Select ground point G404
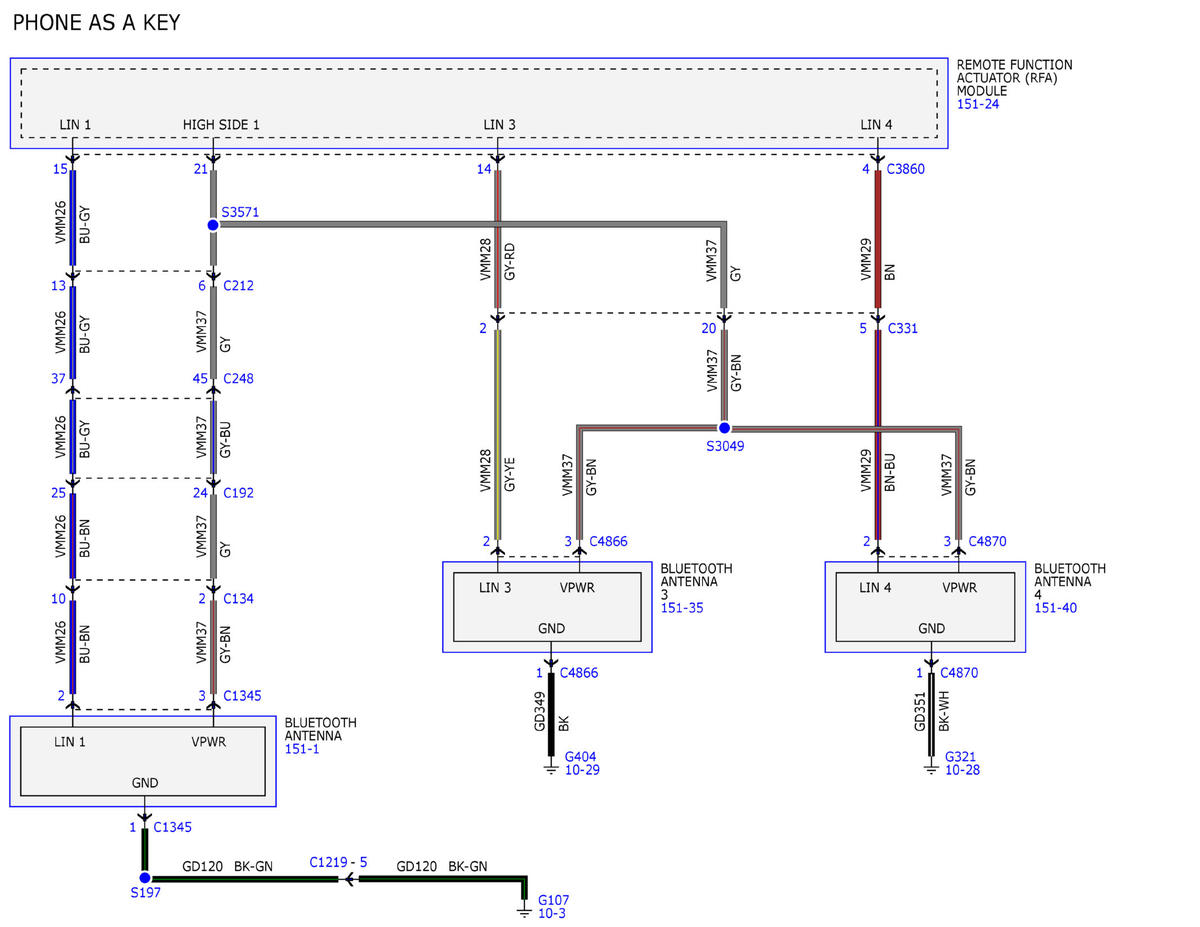This screenshot has height=927, width=1200. click(582, 757)
